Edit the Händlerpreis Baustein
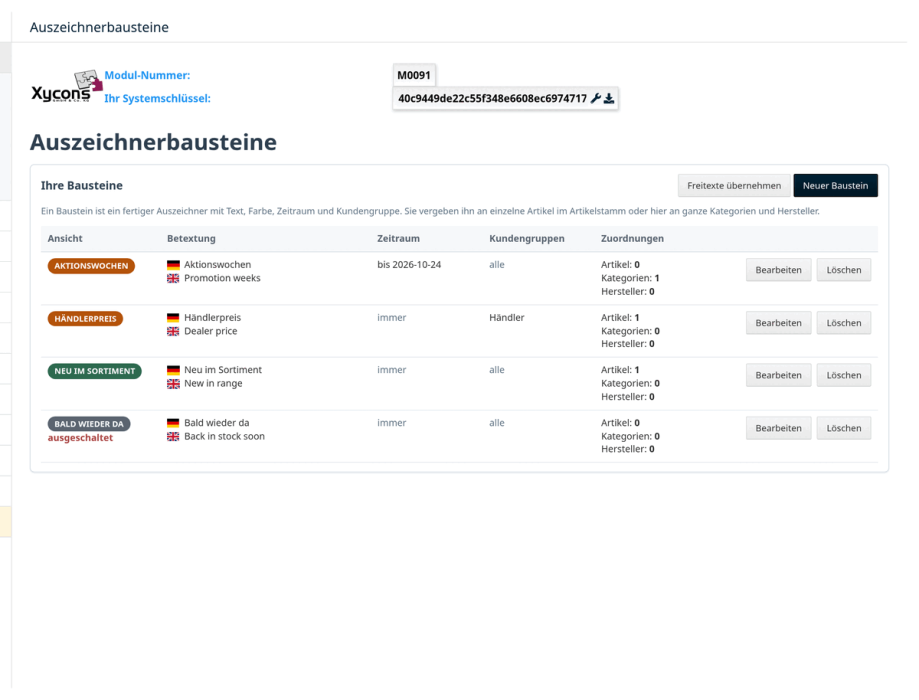 778,322
